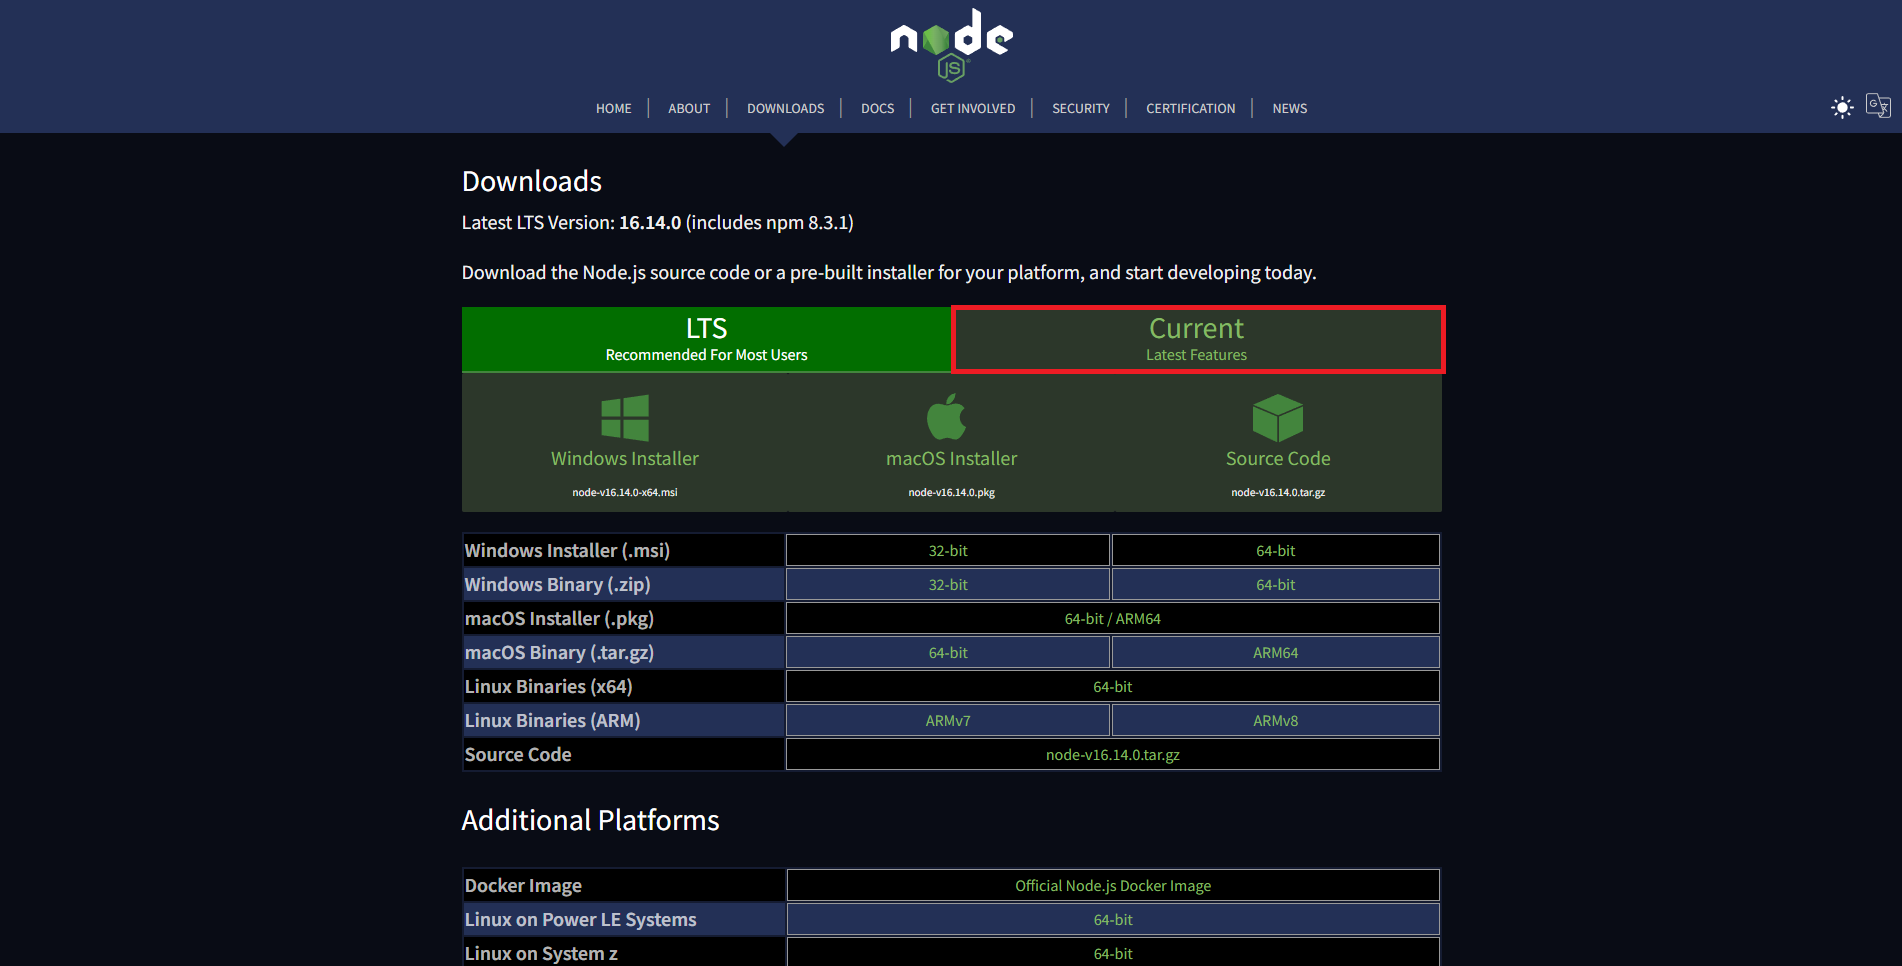
Task: Open Official Node.js Docker Image link
Action: [1113, 885]
